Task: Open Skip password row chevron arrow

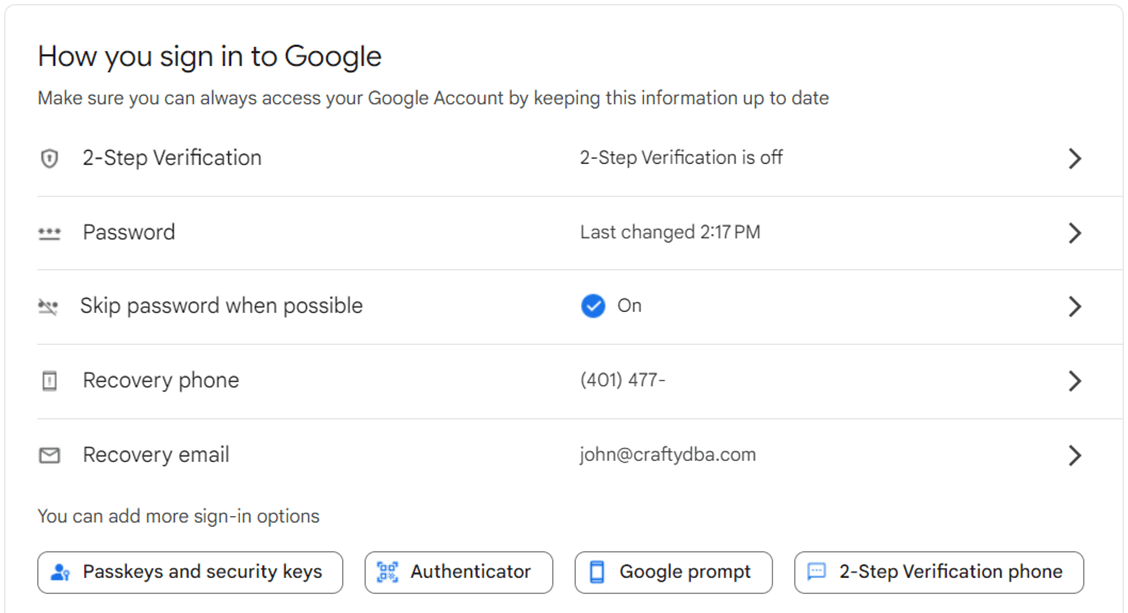Action: [x=1075, y=307]
